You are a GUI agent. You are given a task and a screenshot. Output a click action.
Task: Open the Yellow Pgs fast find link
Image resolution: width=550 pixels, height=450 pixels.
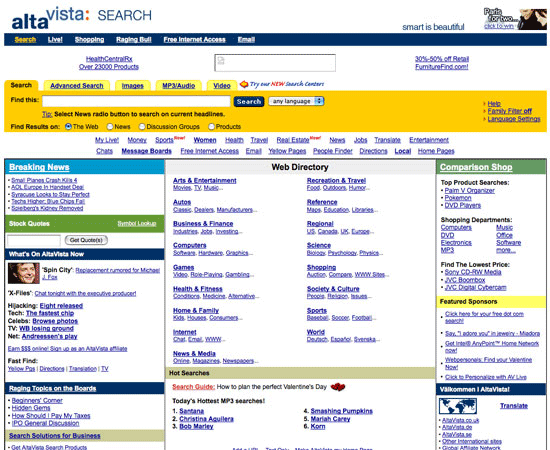[x=21, y=369]
